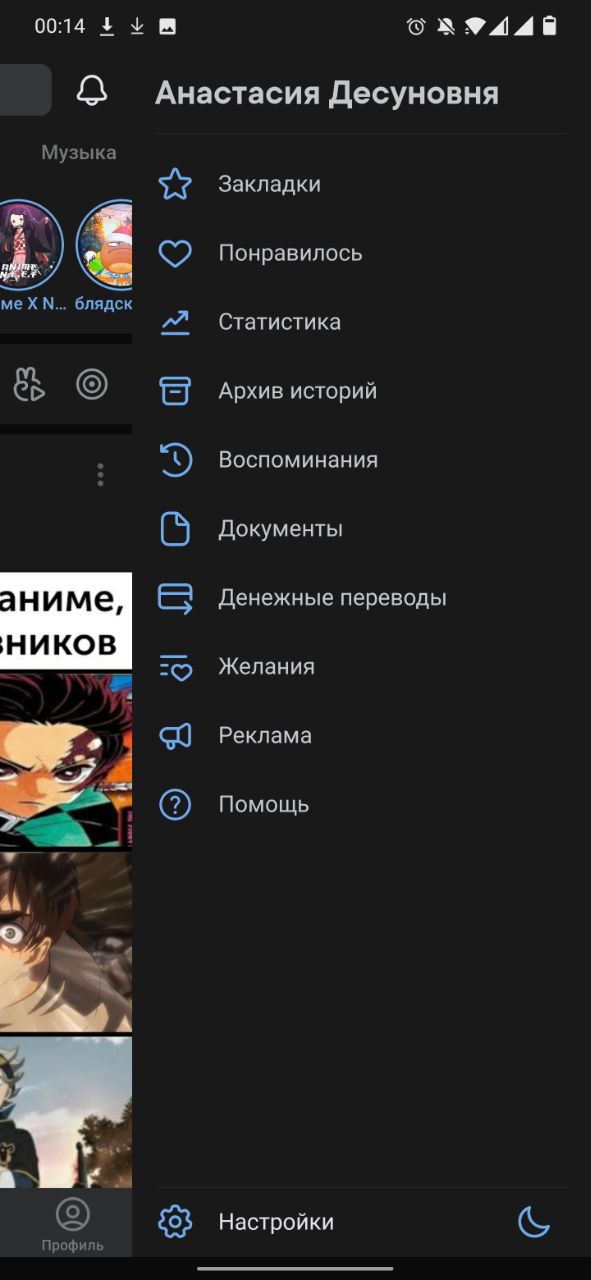Tap the Анастасия Десуновня profile name
Image resolution: width=591 pixels, height=1280 pixels.
327,94
